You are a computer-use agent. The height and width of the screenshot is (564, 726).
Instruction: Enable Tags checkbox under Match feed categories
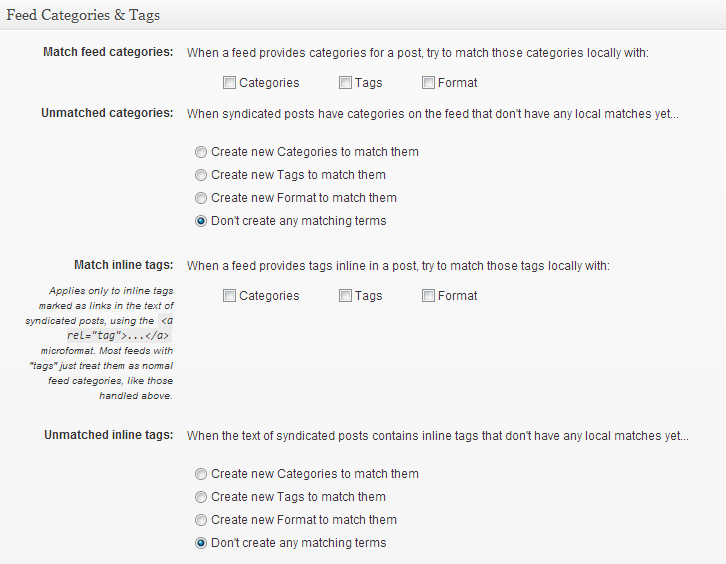pos(345,83)
